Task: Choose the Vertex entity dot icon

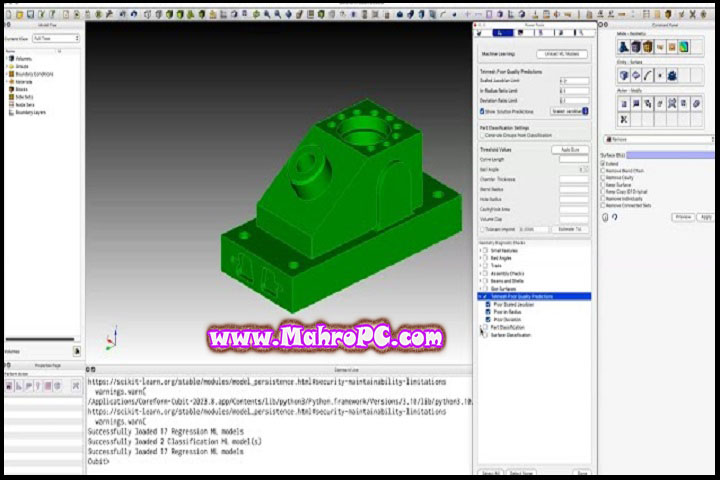Action: tap(660, 75)
